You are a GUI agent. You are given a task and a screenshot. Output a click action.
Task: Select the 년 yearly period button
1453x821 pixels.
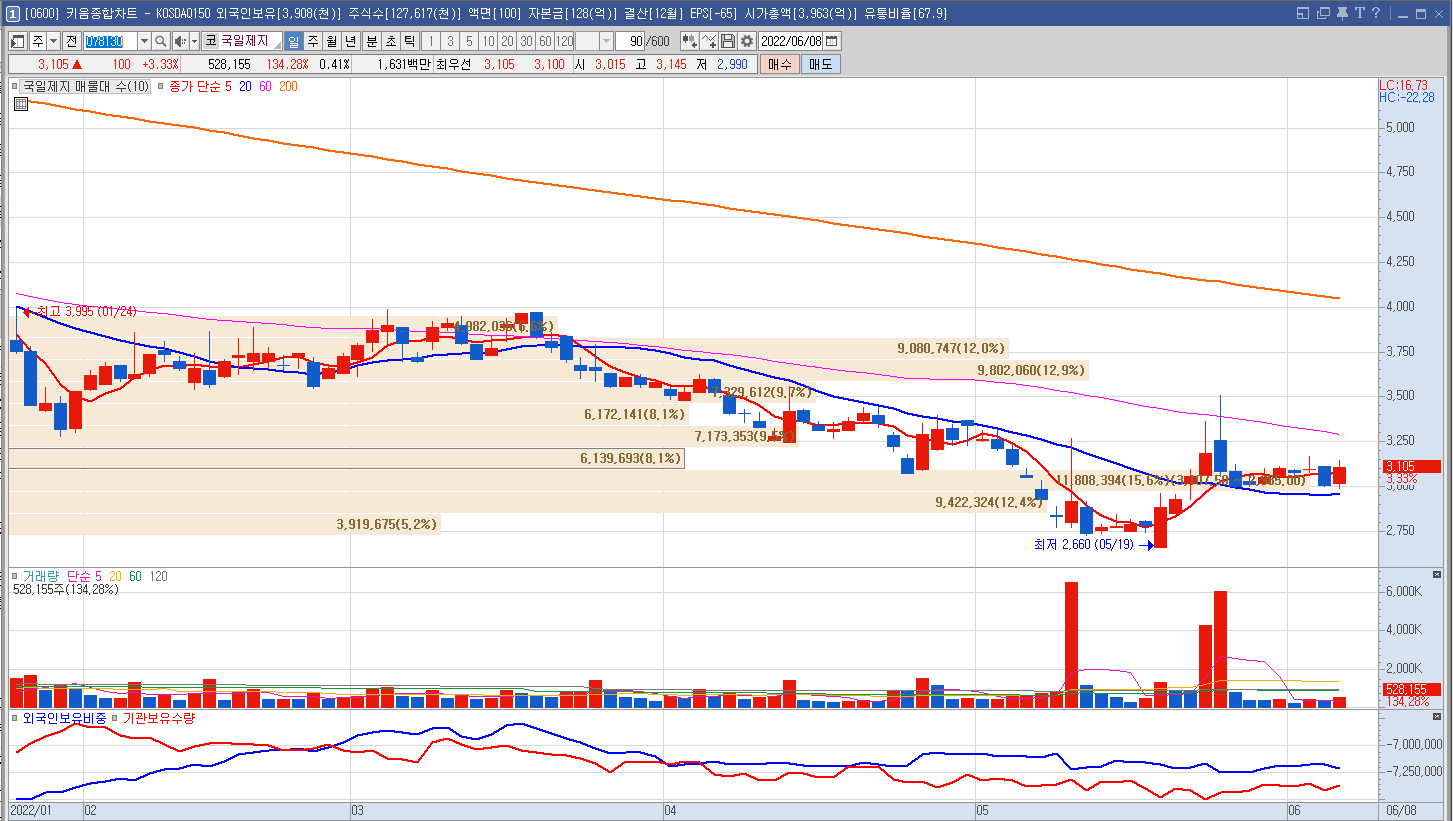[350, 41]
